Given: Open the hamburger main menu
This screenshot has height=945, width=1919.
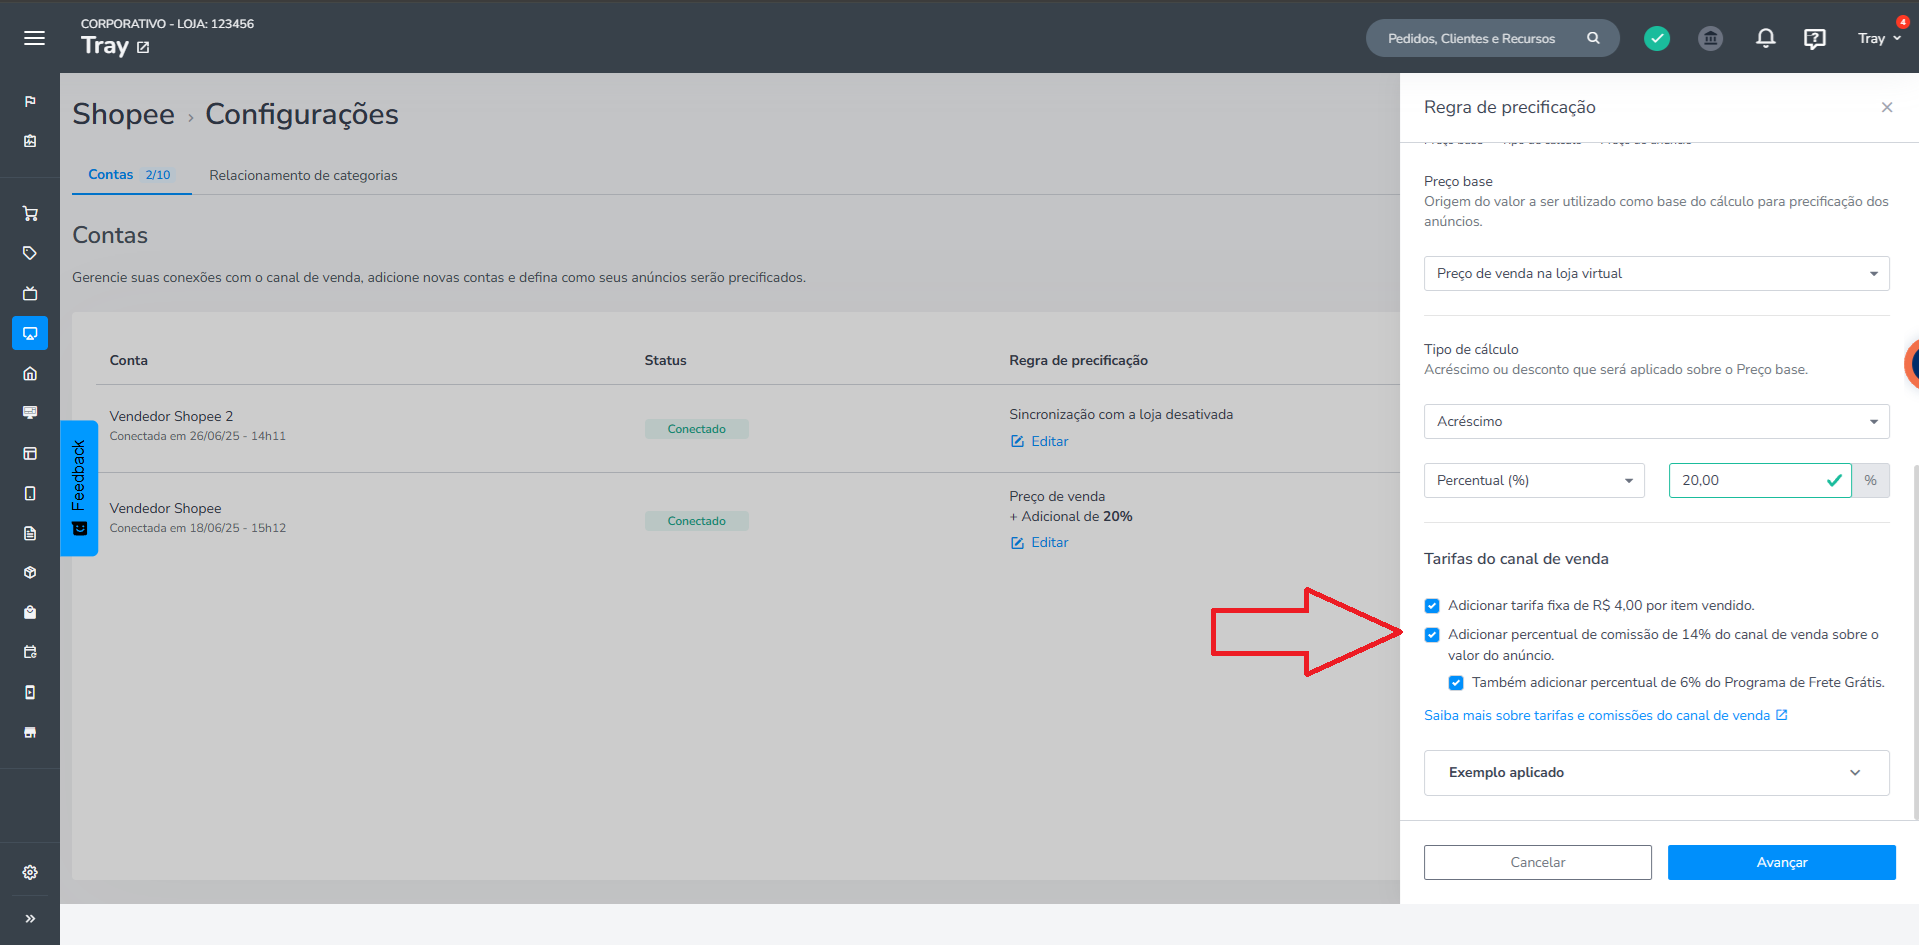Looking at the screenshot, I should tap(34, 38).
